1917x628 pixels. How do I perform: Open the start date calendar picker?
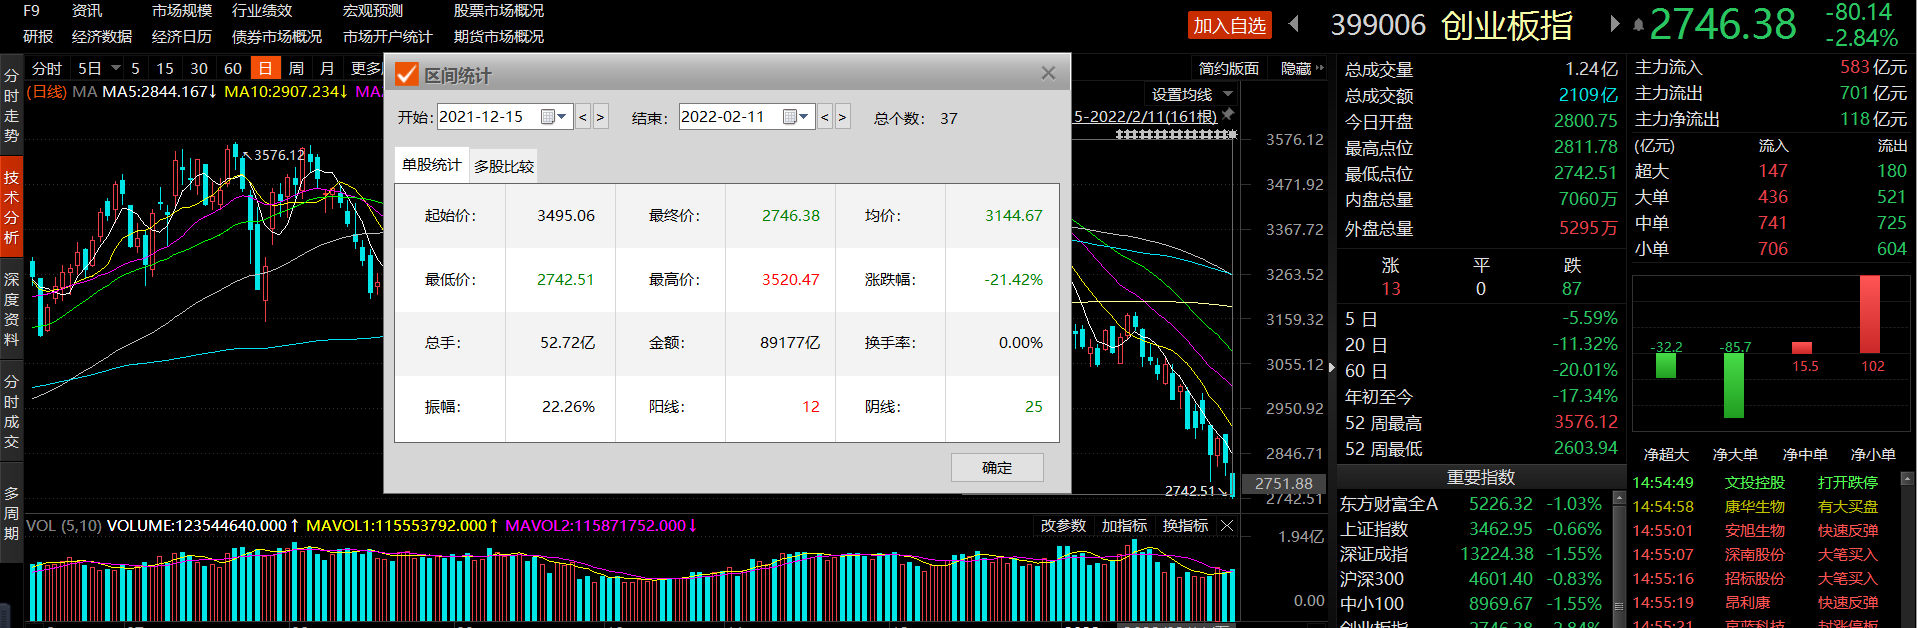point(553,118)
